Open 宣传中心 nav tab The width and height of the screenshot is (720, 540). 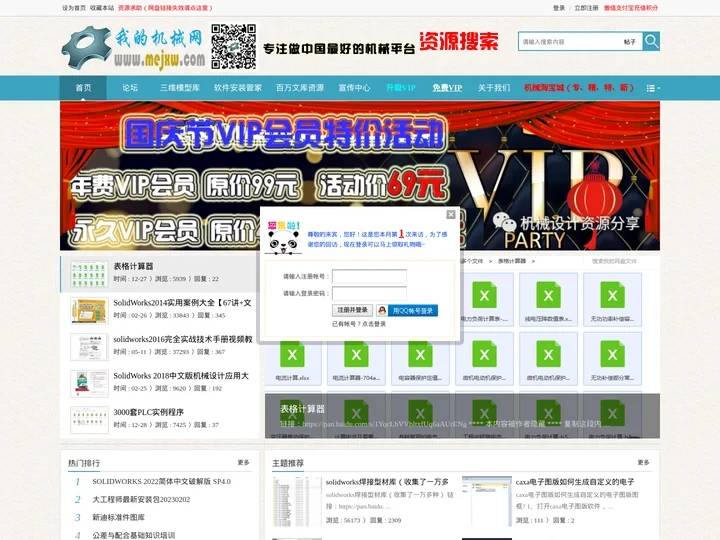tap(354, 88)
